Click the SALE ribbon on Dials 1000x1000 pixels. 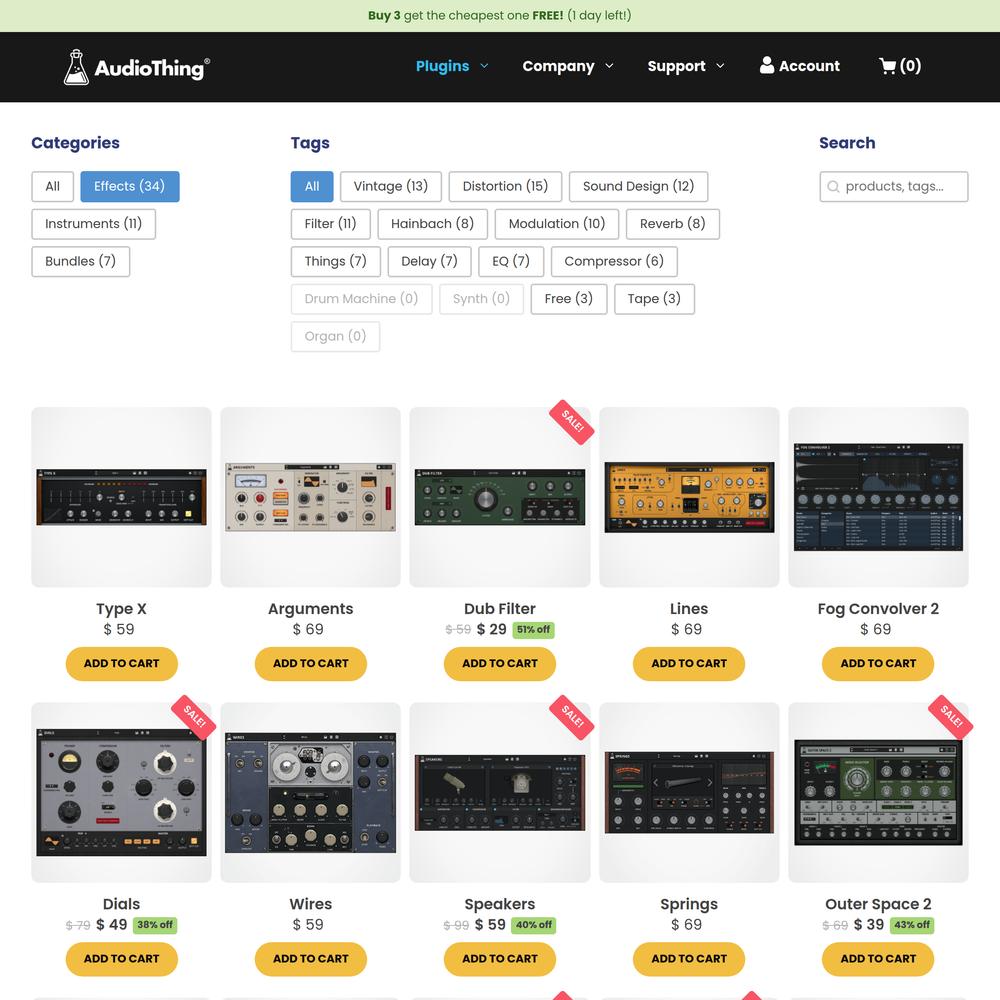[193, 717]
